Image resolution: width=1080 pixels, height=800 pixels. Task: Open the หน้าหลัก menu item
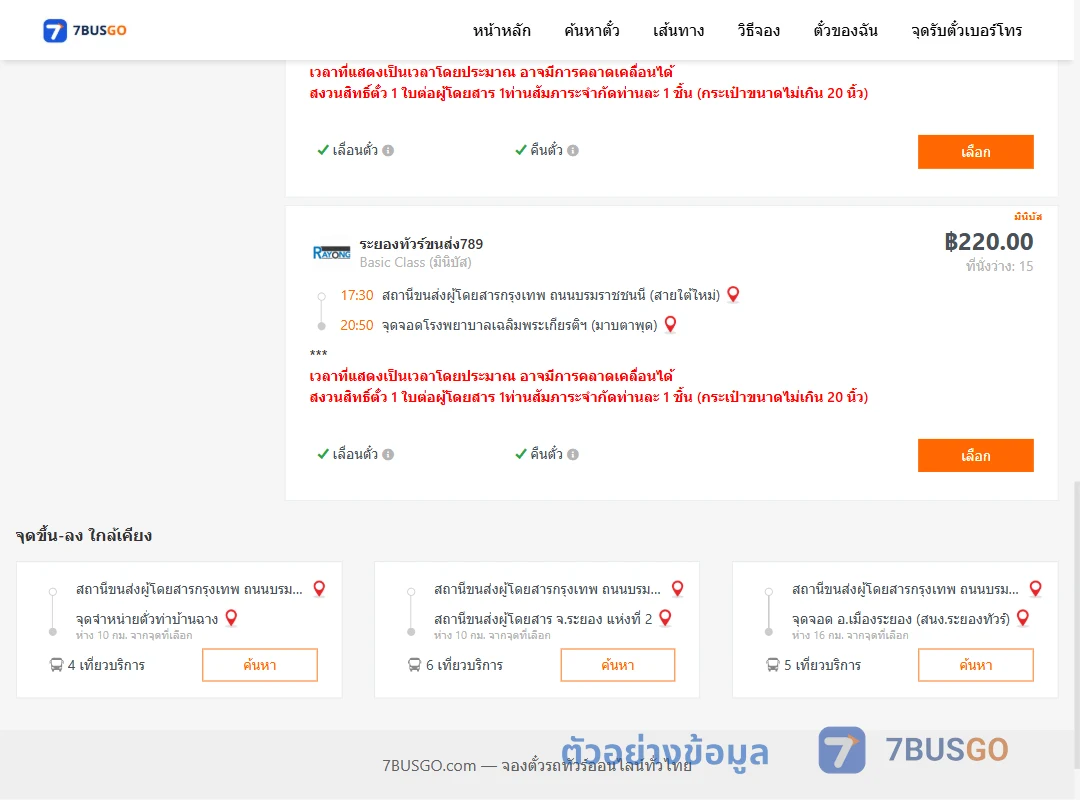(501, 30)
